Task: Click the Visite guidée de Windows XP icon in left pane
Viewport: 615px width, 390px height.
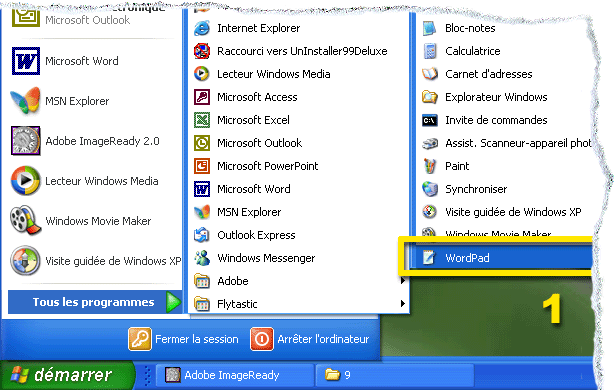Action: coord(25,260)
